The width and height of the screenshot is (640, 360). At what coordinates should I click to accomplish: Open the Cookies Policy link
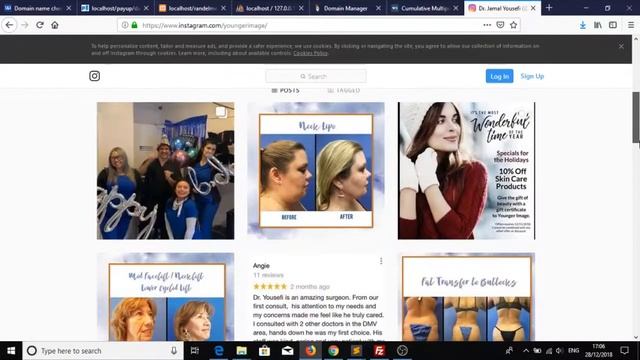[310, 53]
